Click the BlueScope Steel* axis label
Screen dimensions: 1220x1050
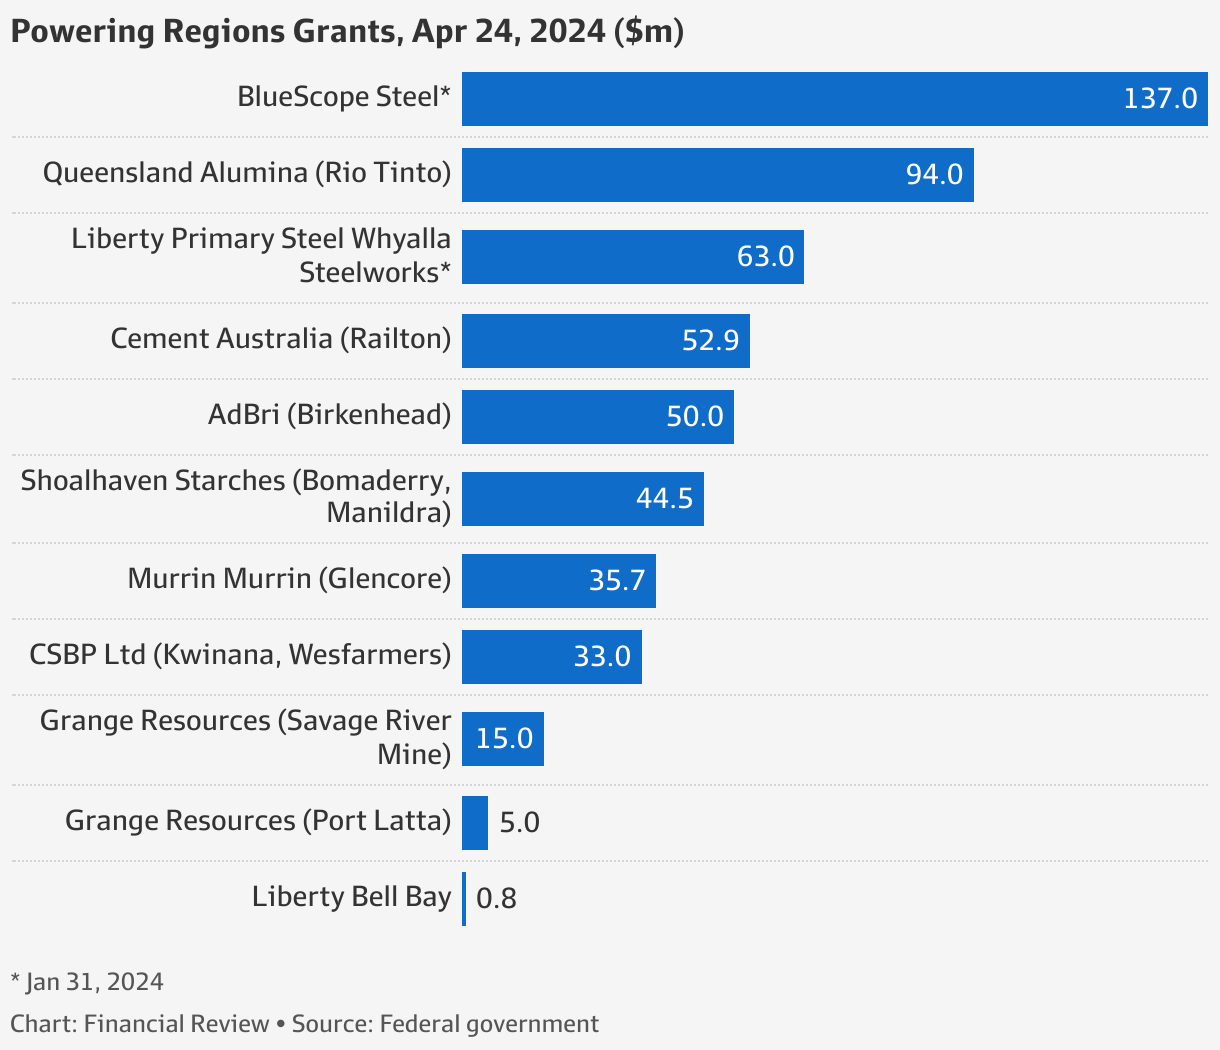[344, 97]
